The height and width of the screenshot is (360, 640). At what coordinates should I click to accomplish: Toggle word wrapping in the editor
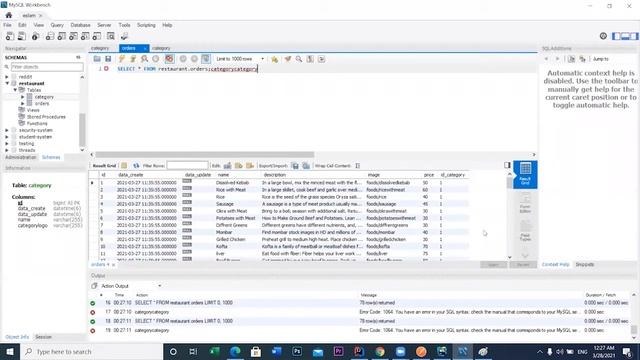(x=322, y=59)
